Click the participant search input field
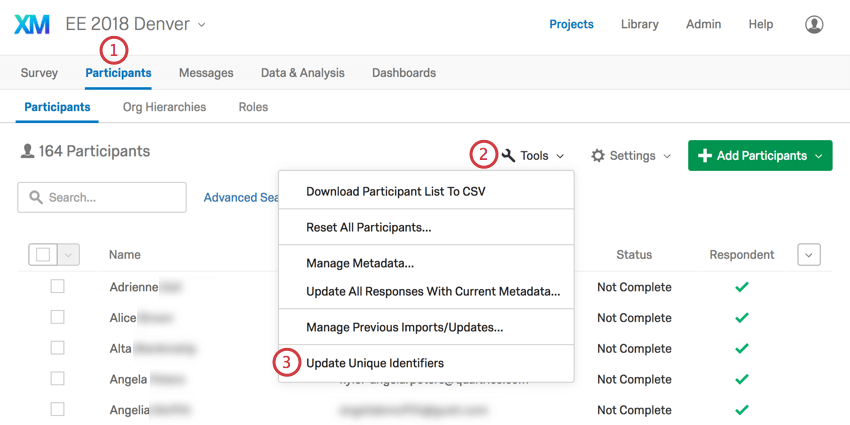Screen dimensions: 850x425 [x=112, y=198]
